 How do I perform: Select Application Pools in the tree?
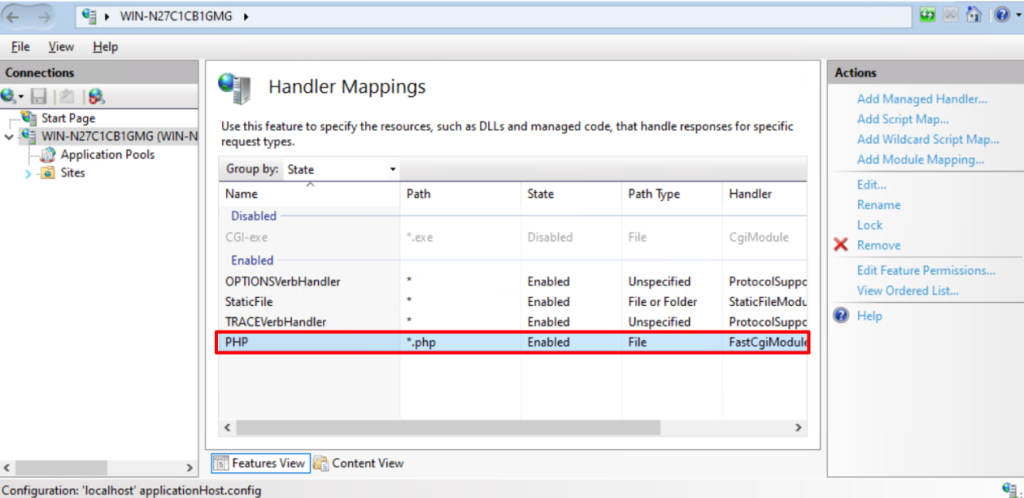[x=107, y=155]
